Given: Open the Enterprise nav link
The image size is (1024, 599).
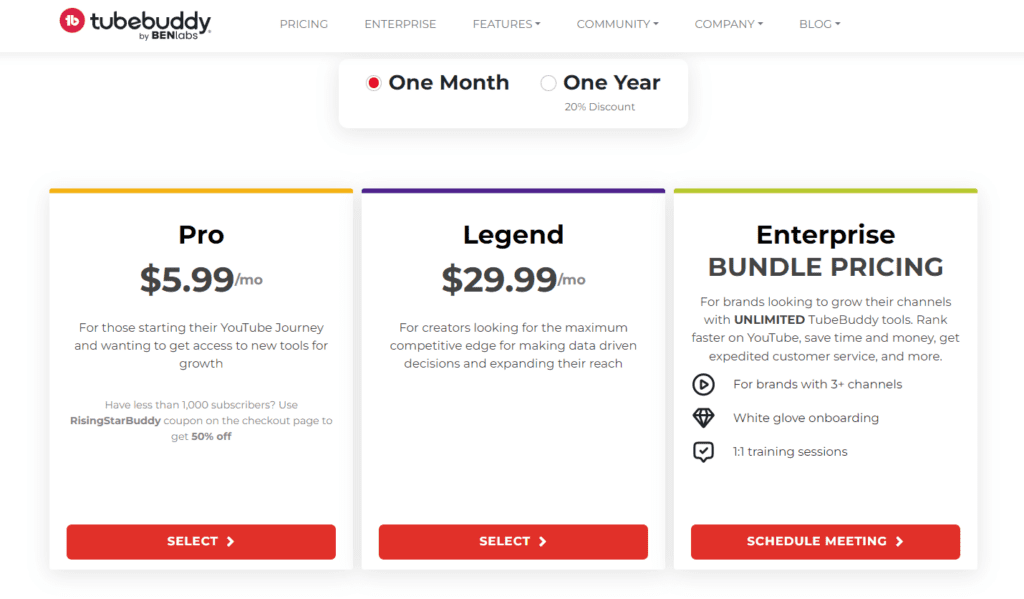Looking at the screenshot, I should tap(400, 24).
